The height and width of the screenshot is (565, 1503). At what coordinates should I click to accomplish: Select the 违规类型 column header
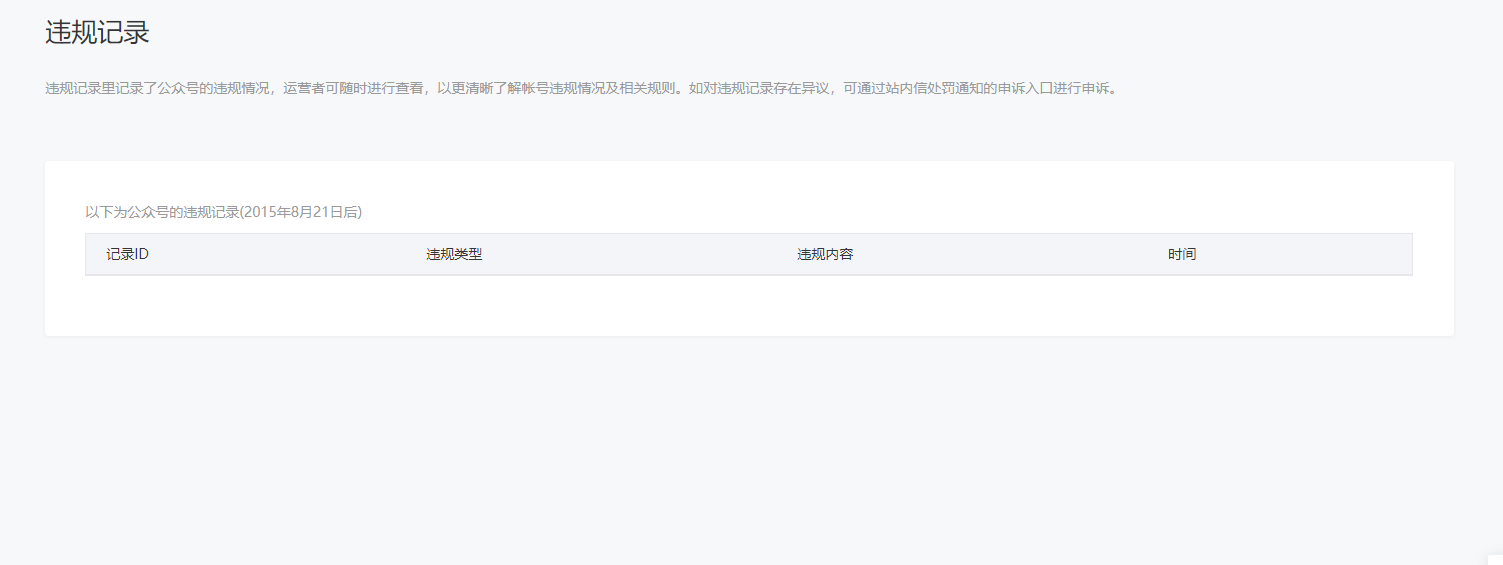pos(454,254)
